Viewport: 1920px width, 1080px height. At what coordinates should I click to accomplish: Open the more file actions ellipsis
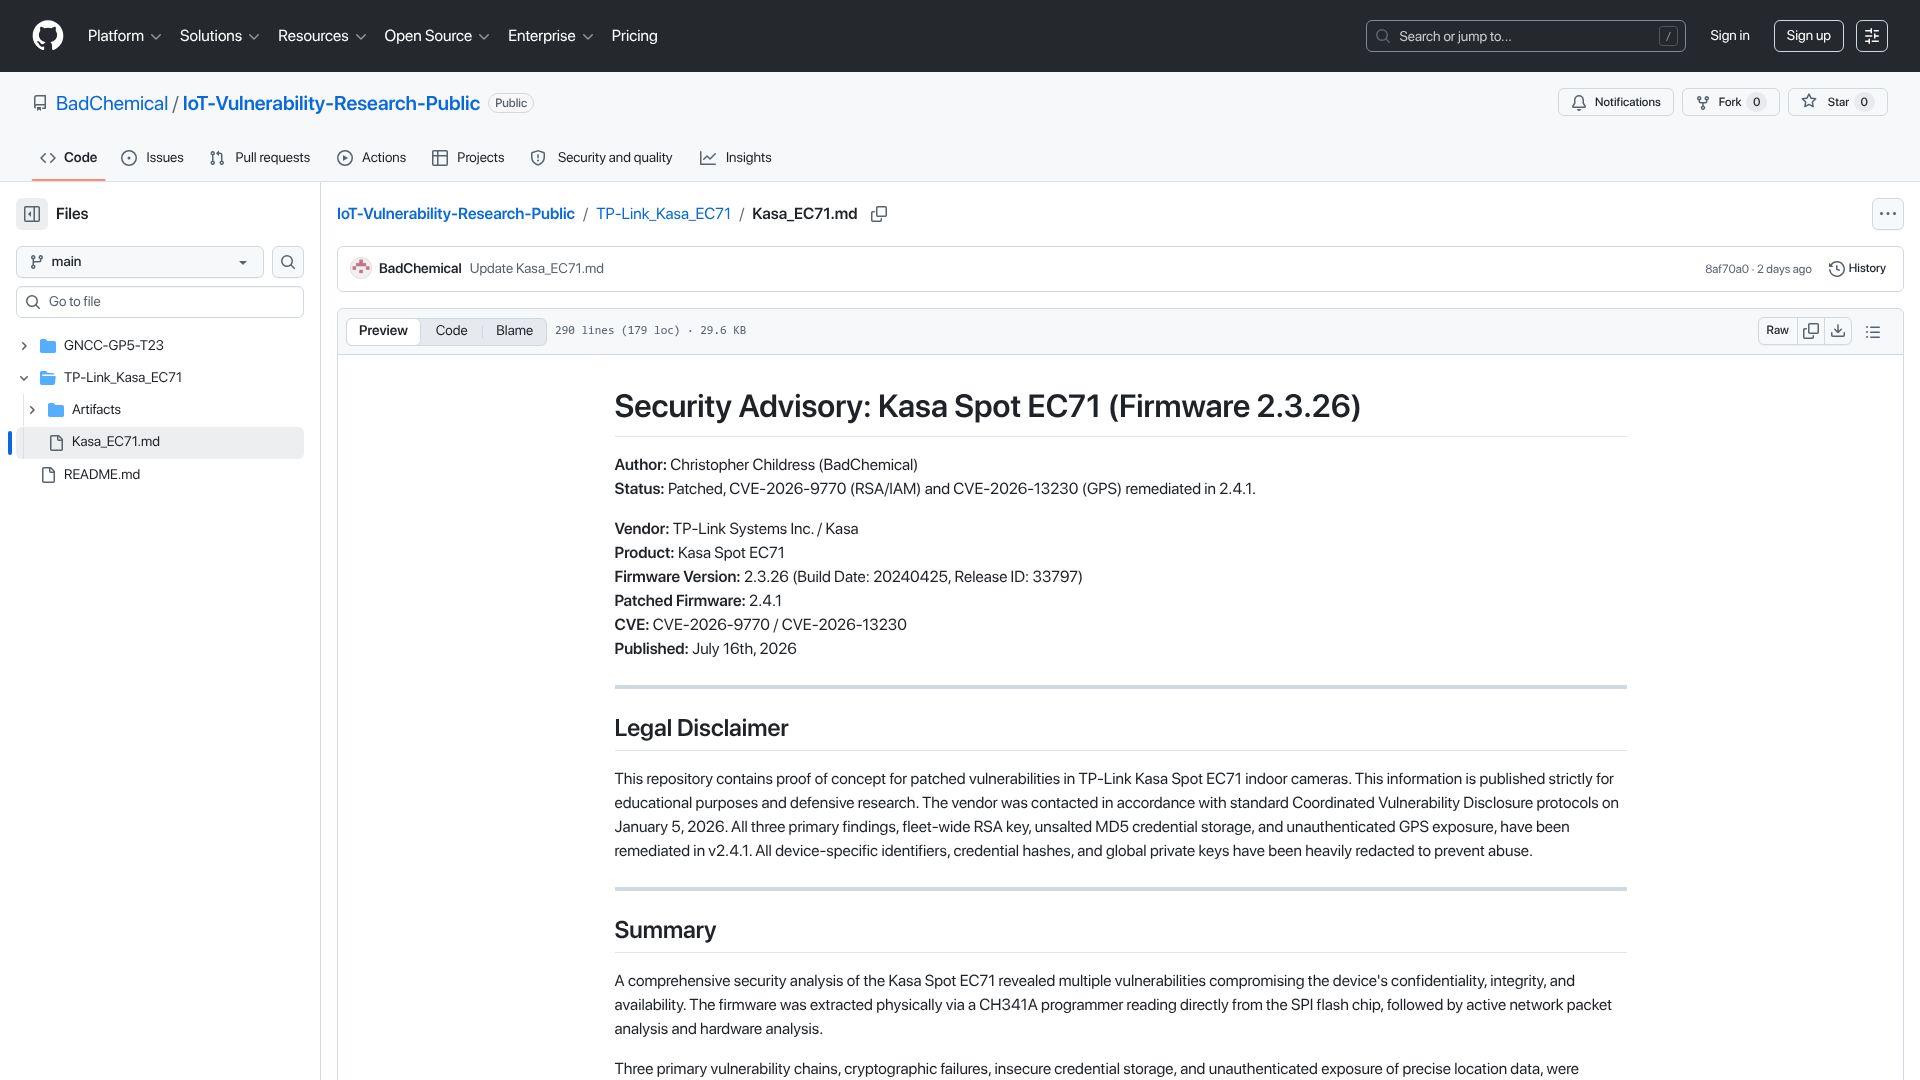pos(1887,214)
